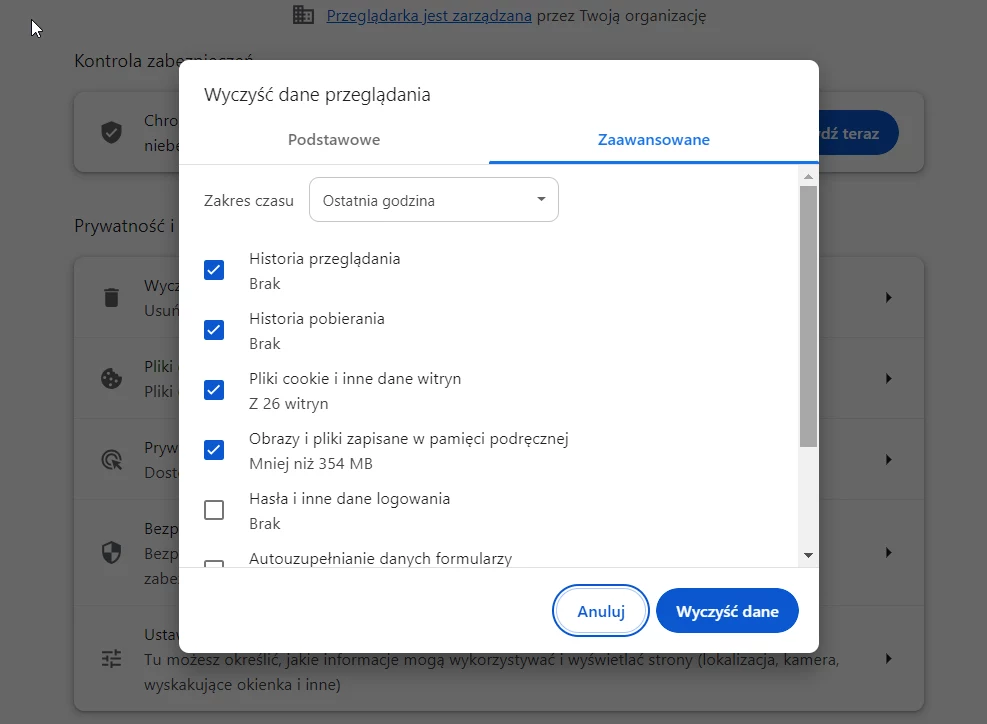
Task: Click the 'Zakres czasu' label
Action: point(249,201)
